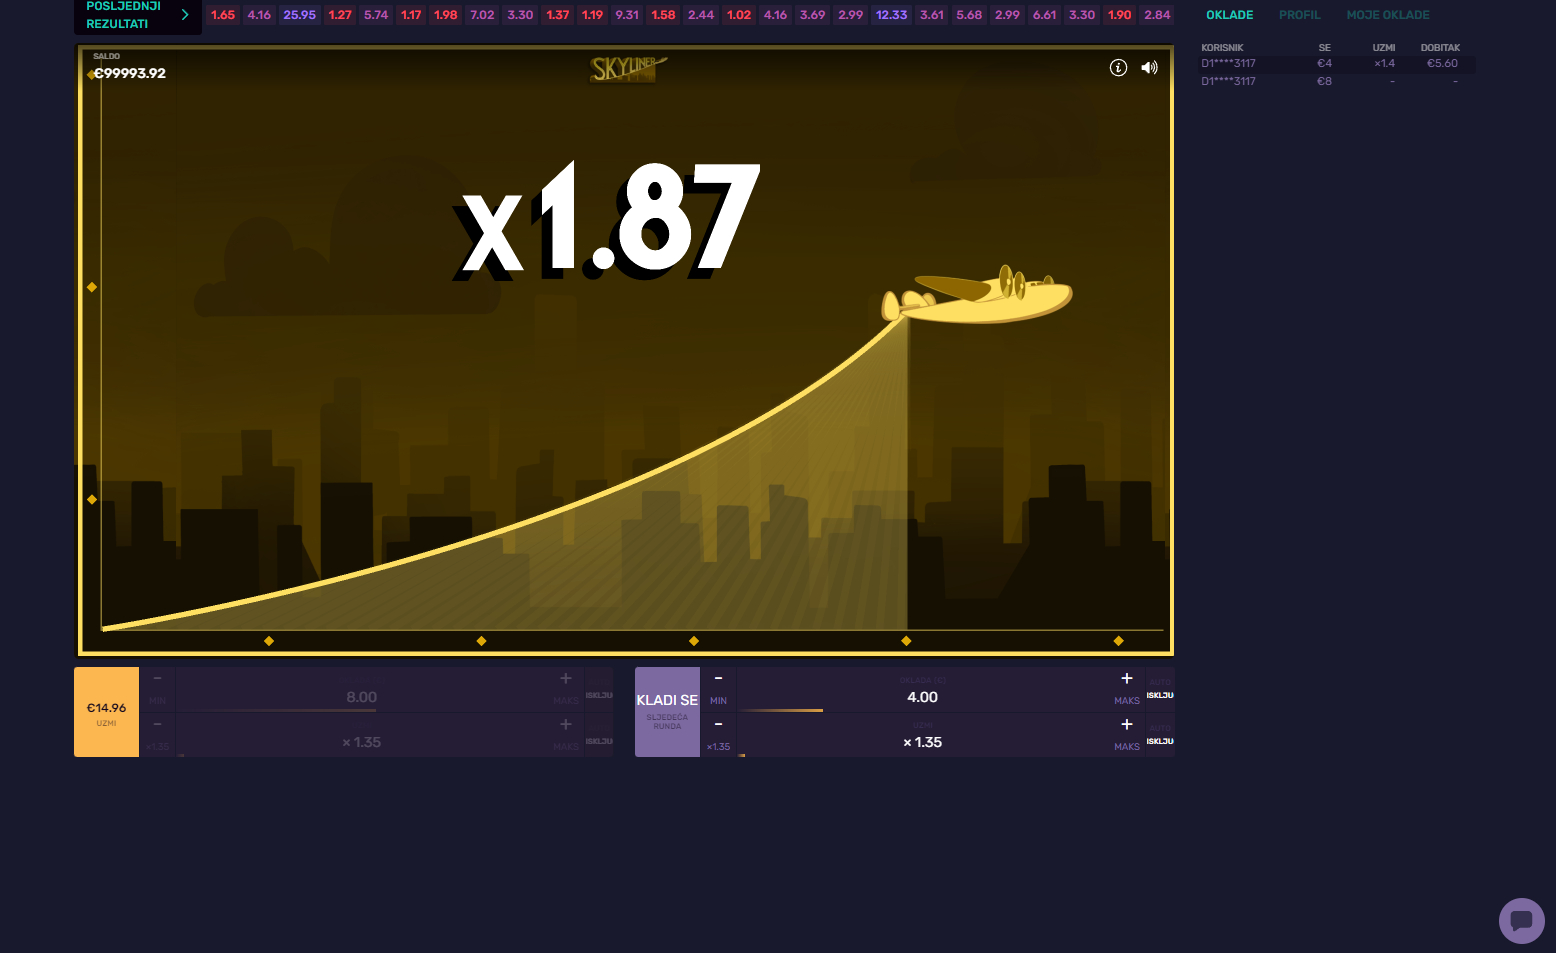1556x953 pixels.
Task: Toggle auto cashout in right panel
Action: coord(1160,736)
